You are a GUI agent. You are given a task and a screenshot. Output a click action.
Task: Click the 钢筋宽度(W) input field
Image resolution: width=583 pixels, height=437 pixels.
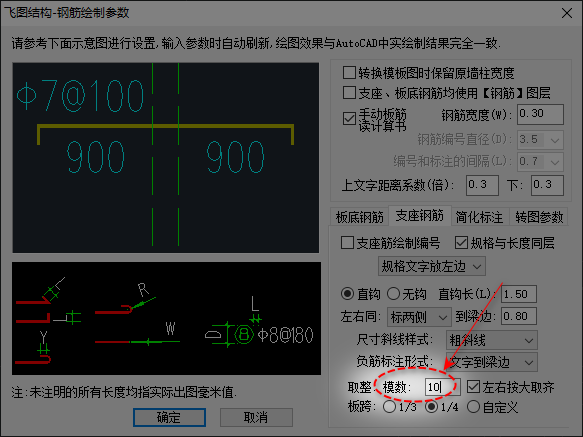point(540,115)
